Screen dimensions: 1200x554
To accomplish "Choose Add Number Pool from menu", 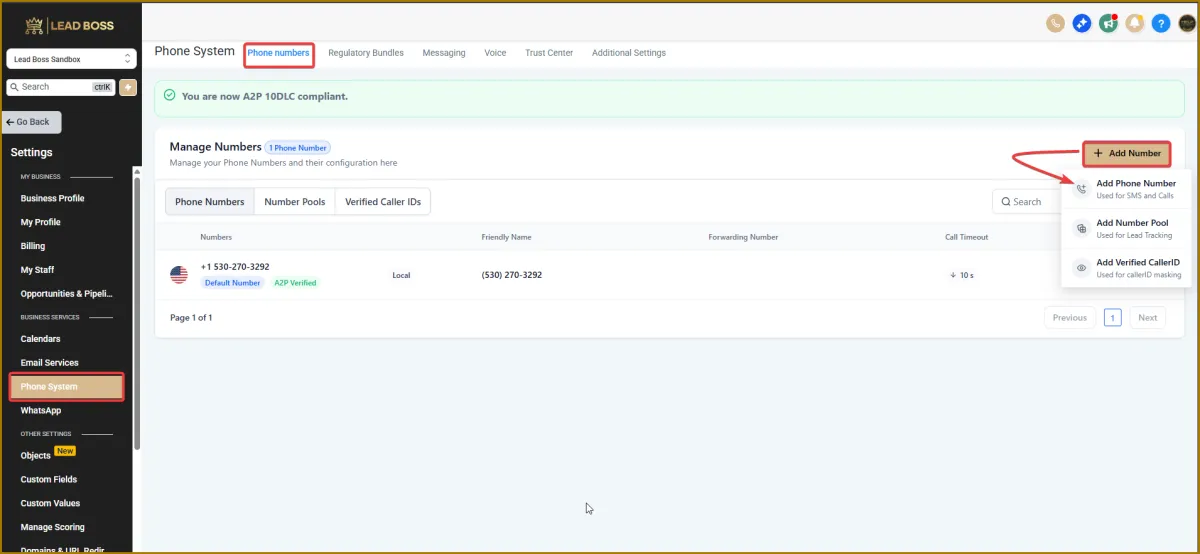I will (x=1128, y=229).
